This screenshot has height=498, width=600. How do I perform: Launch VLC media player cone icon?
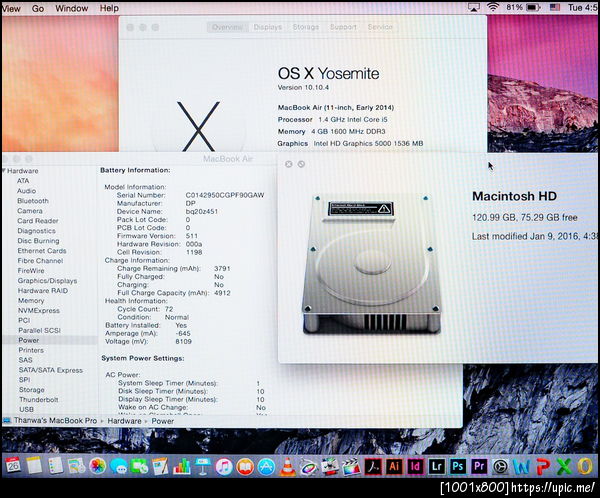pyautogui.click(x=287, y=467)
